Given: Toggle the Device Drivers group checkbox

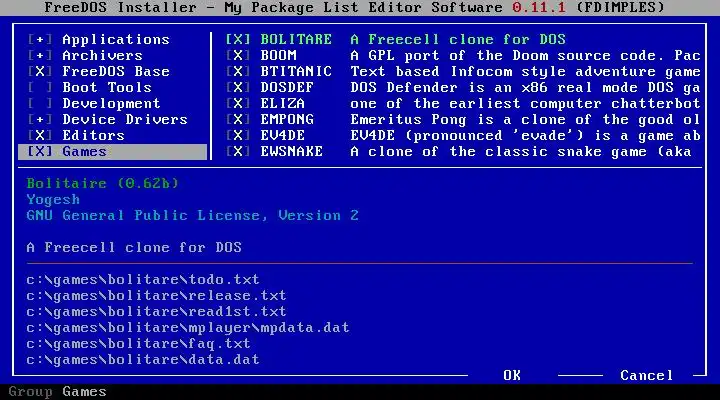Looking at the screenshot, I should click(40, 119).
